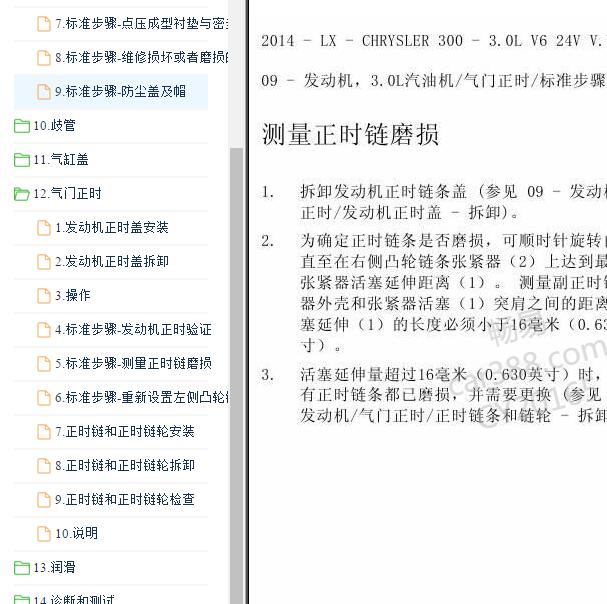Screen dimensions: 607x604
Task: Expand the 14.诊断和测试 folder
Action: pyautogui.click(x=74, y=599)
